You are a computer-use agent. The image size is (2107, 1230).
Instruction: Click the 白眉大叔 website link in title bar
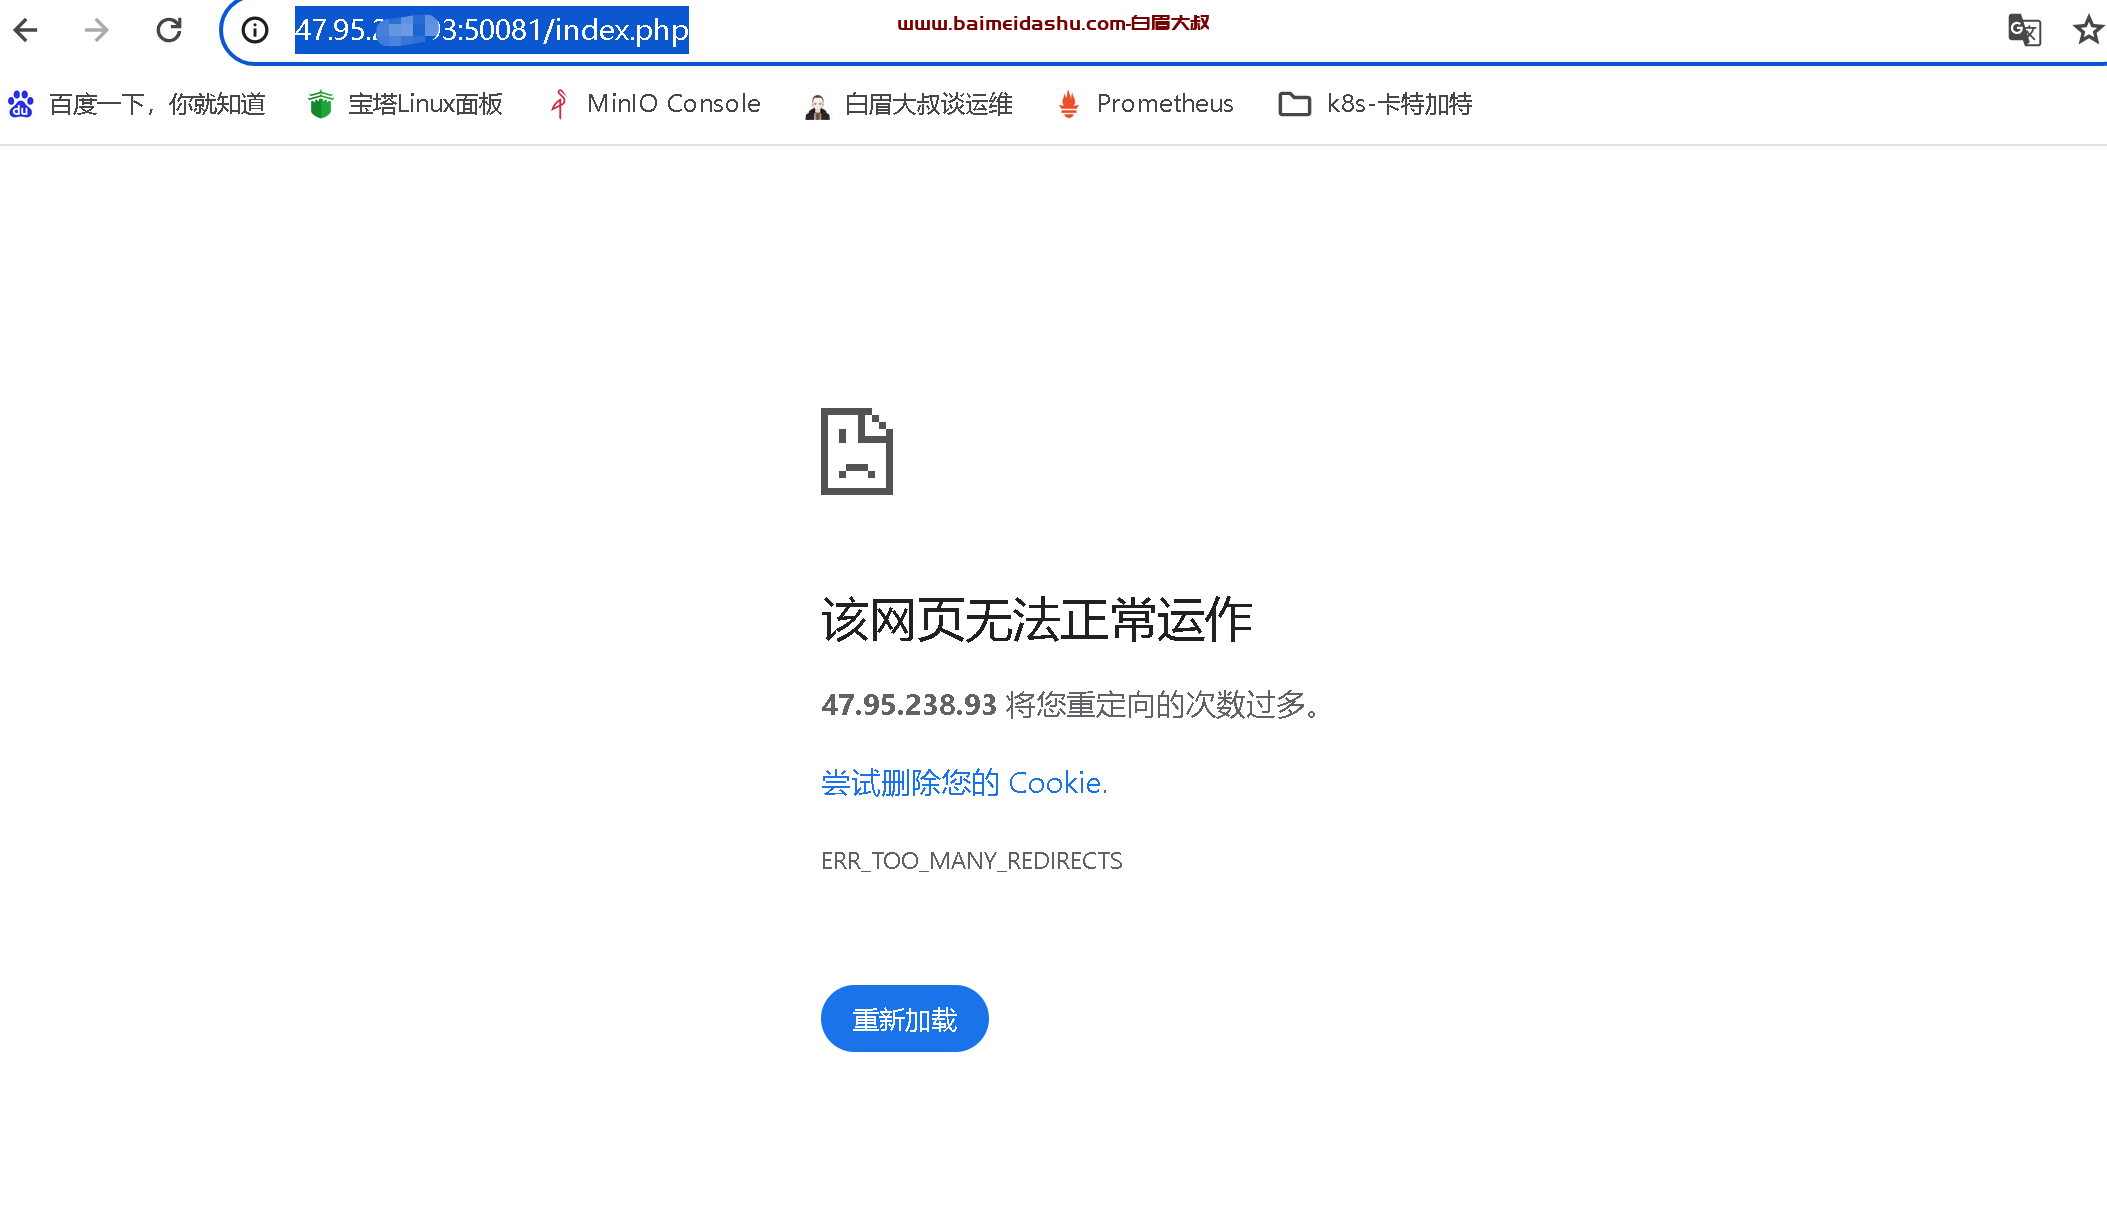tap(1051, 23)
